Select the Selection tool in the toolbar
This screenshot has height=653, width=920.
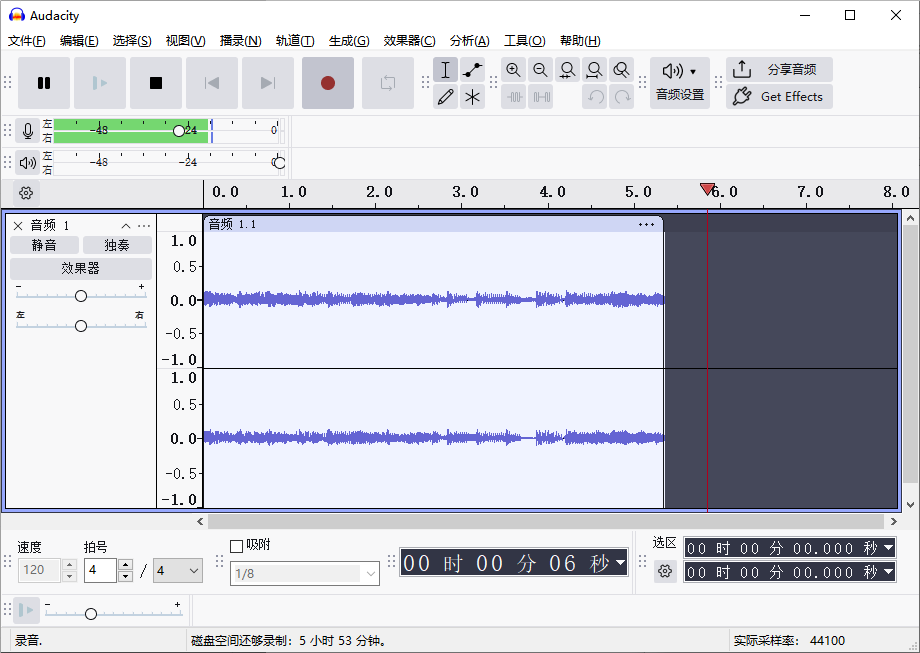(445, 70)
